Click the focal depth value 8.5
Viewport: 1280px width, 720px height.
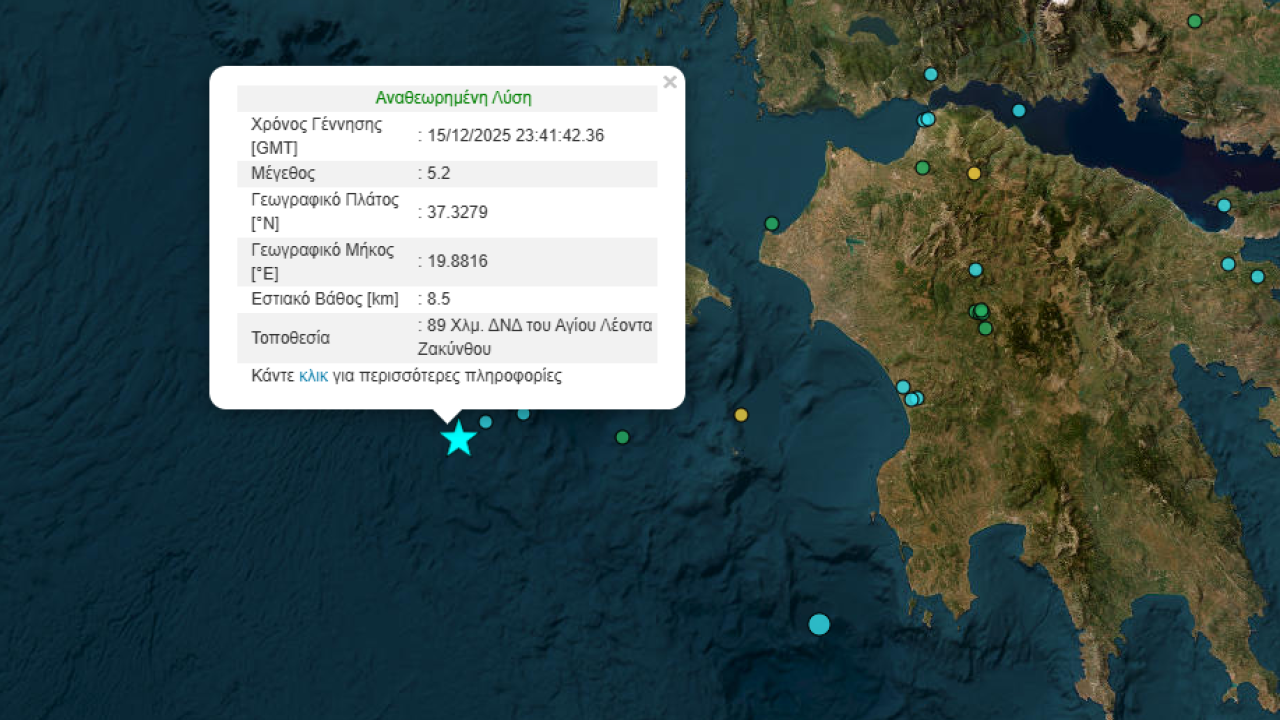(x=438, y=298)
